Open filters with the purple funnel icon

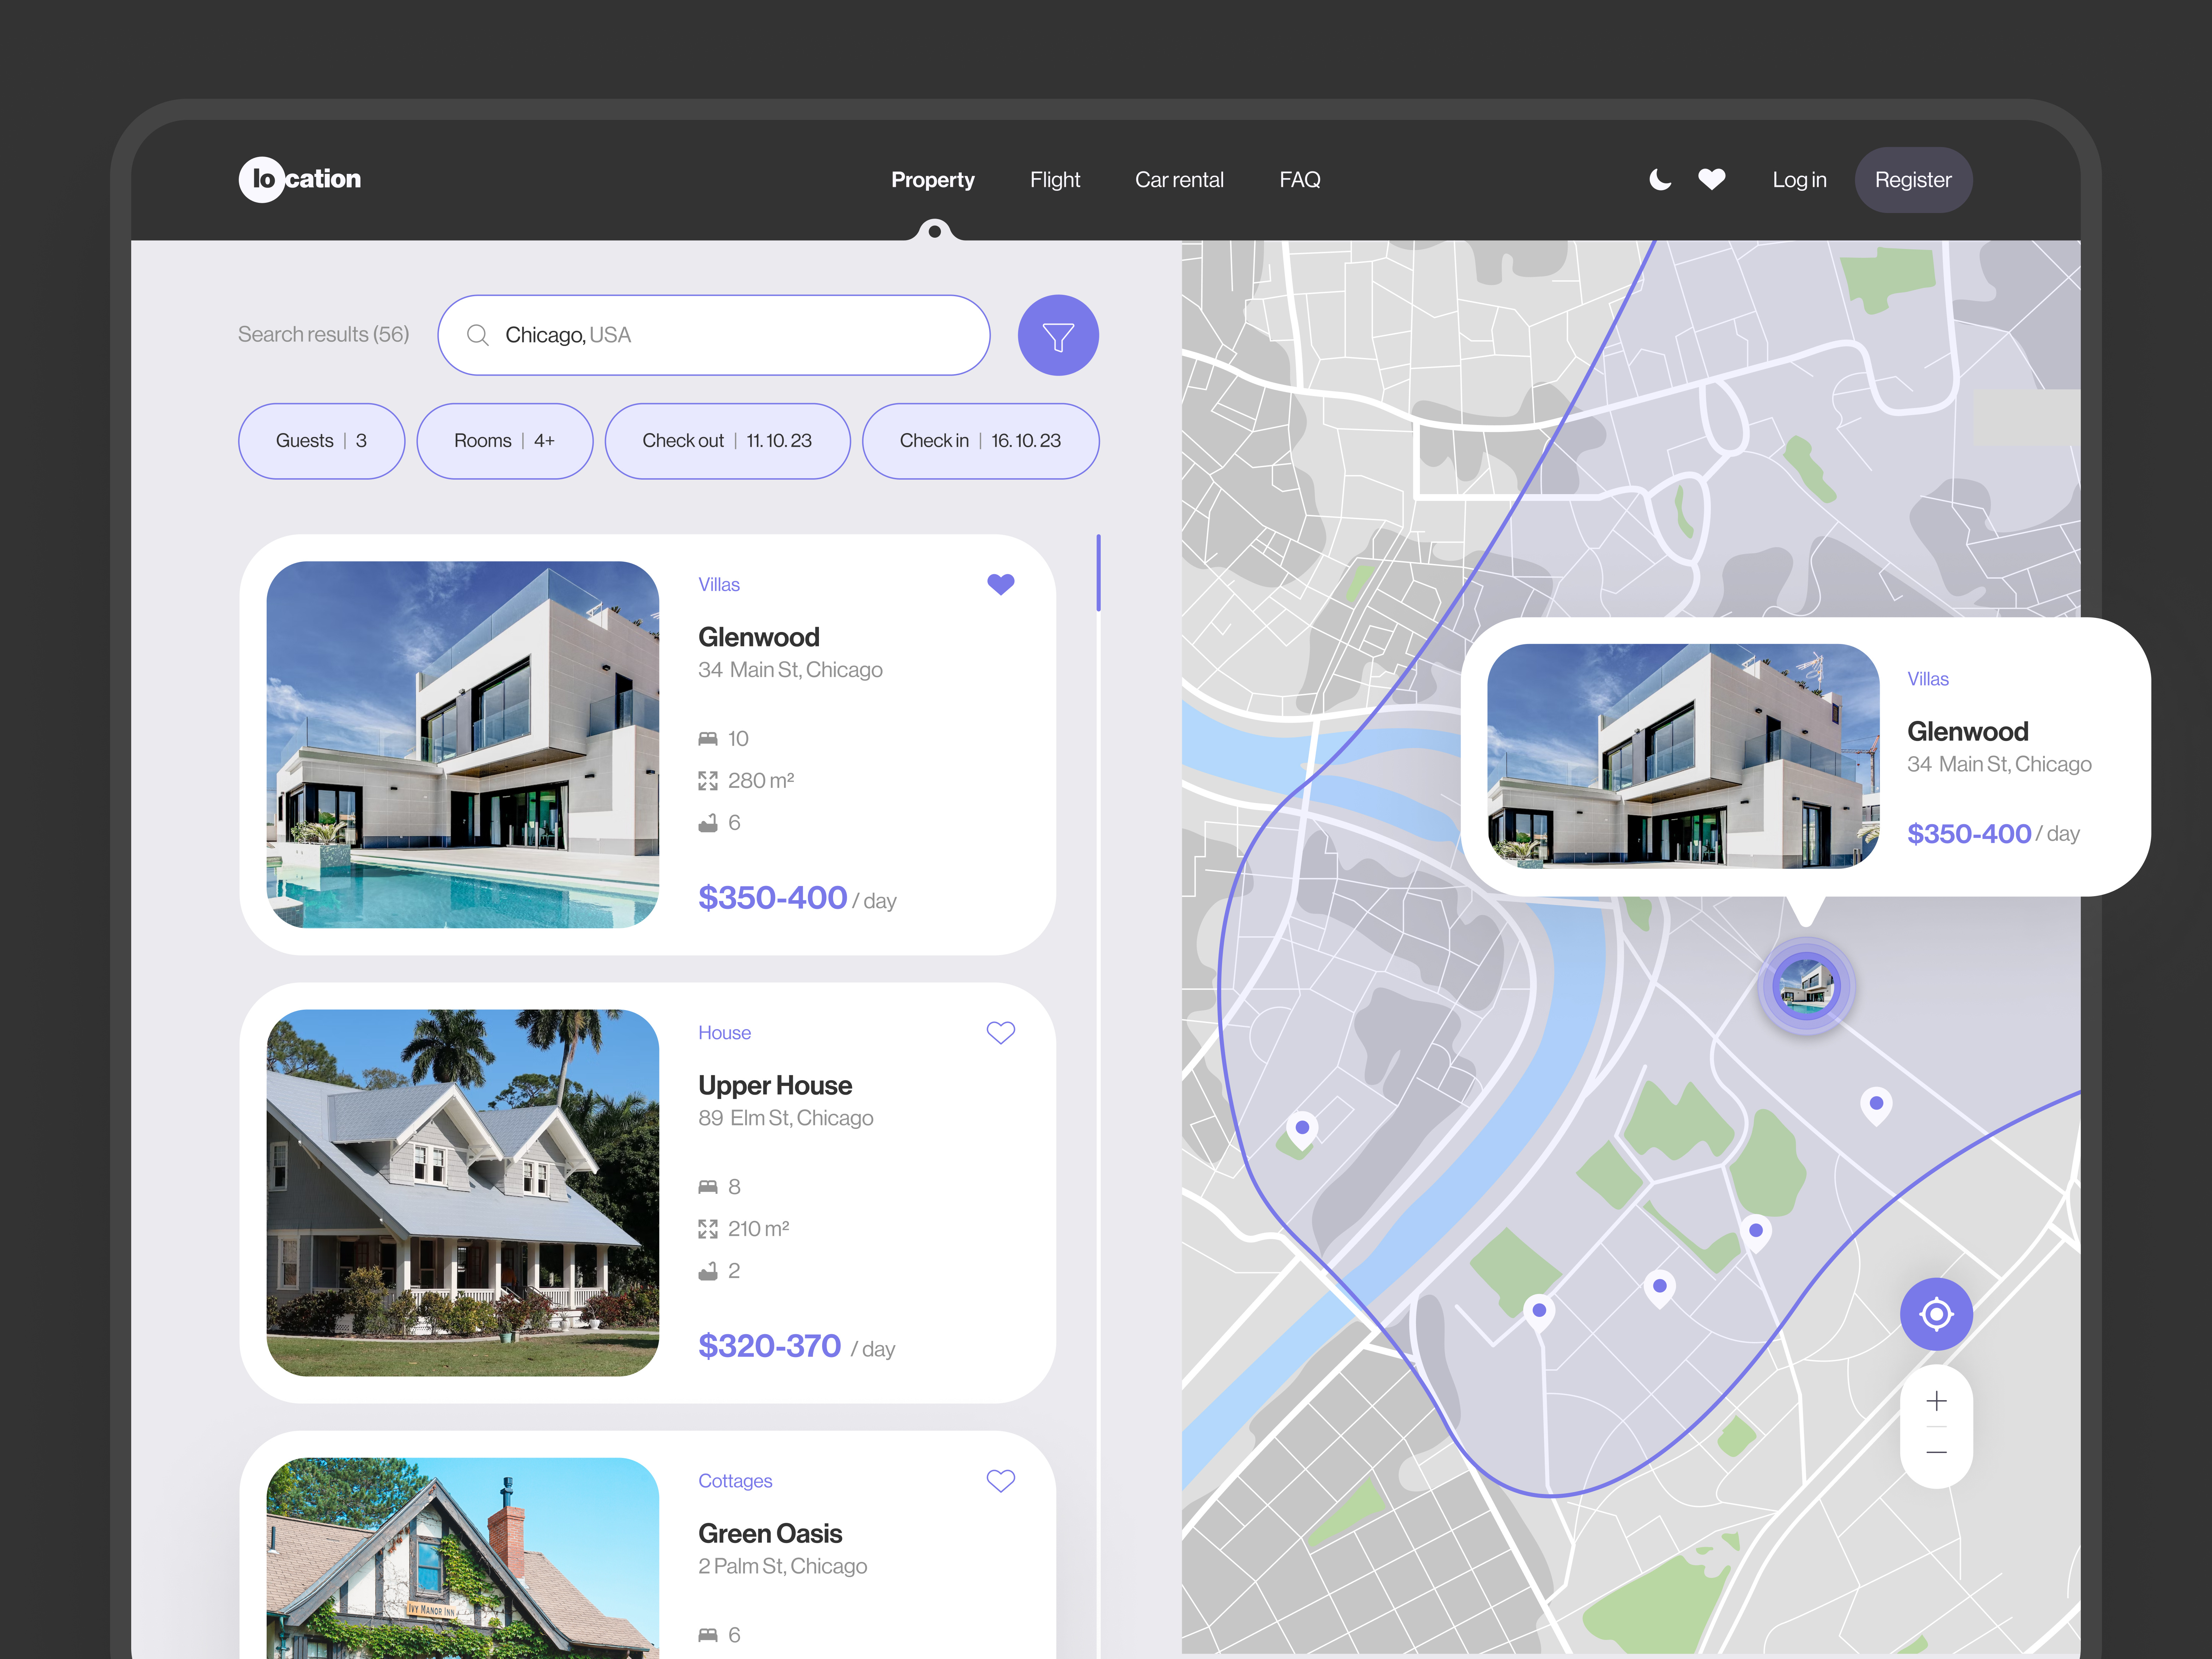tap(1058, 335)
